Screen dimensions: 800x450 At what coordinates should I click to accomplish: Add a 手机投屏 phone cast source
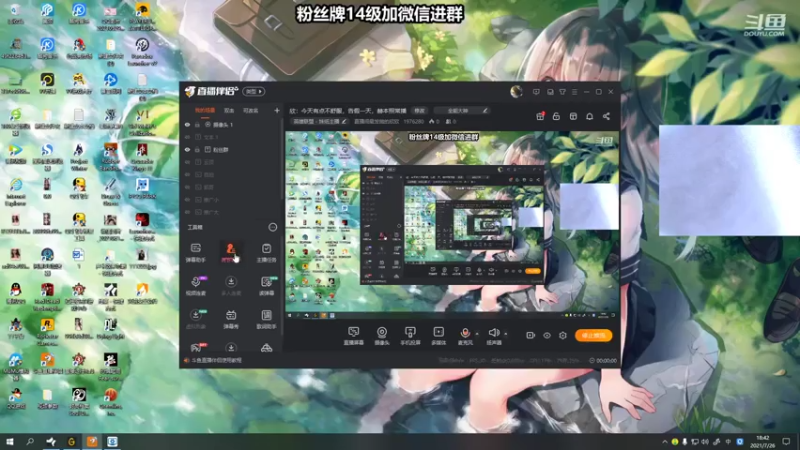click(410, 336)
